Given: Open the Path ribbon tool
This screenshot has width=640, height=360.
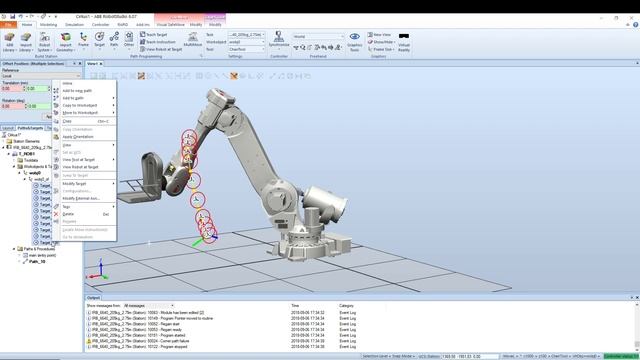Looking at the screenshot, I should pos(114,41).
